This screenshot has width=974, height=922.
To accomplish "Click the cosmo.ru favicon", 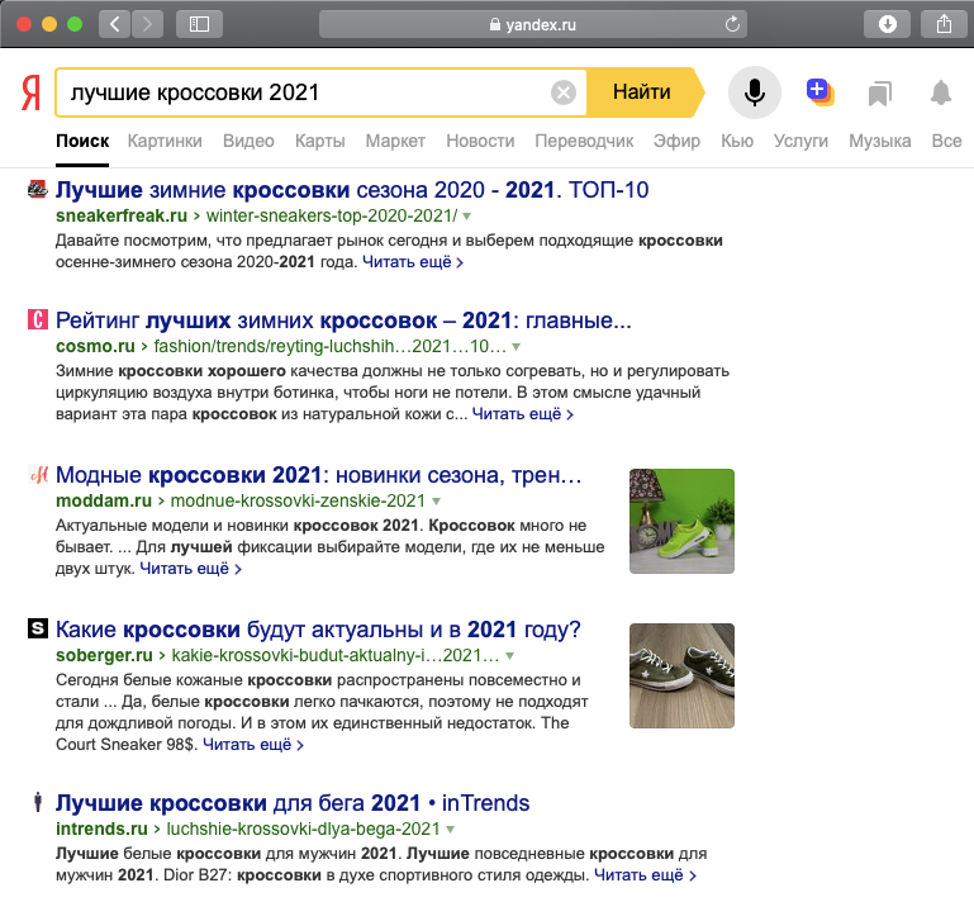I will coord(38,319).
